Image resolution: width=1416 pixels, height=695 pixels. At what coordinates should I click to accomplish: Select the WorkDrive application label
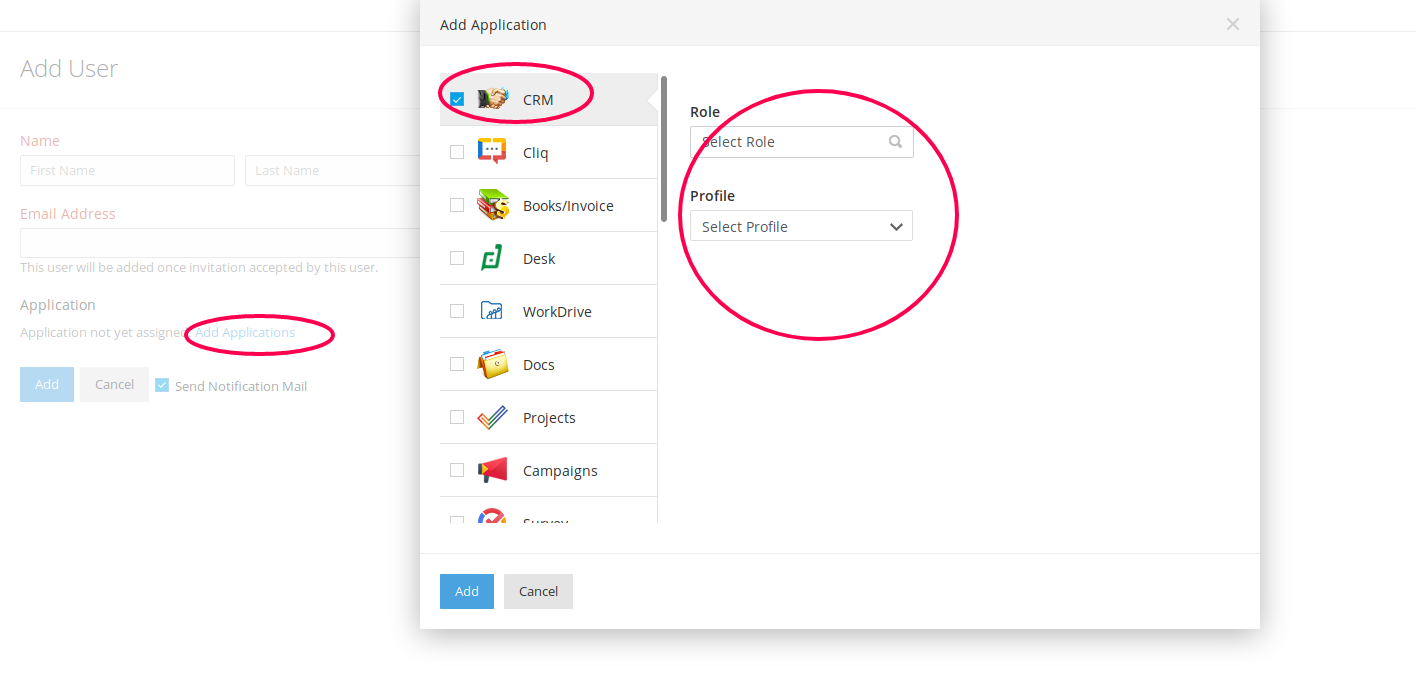tap(557, 312)
